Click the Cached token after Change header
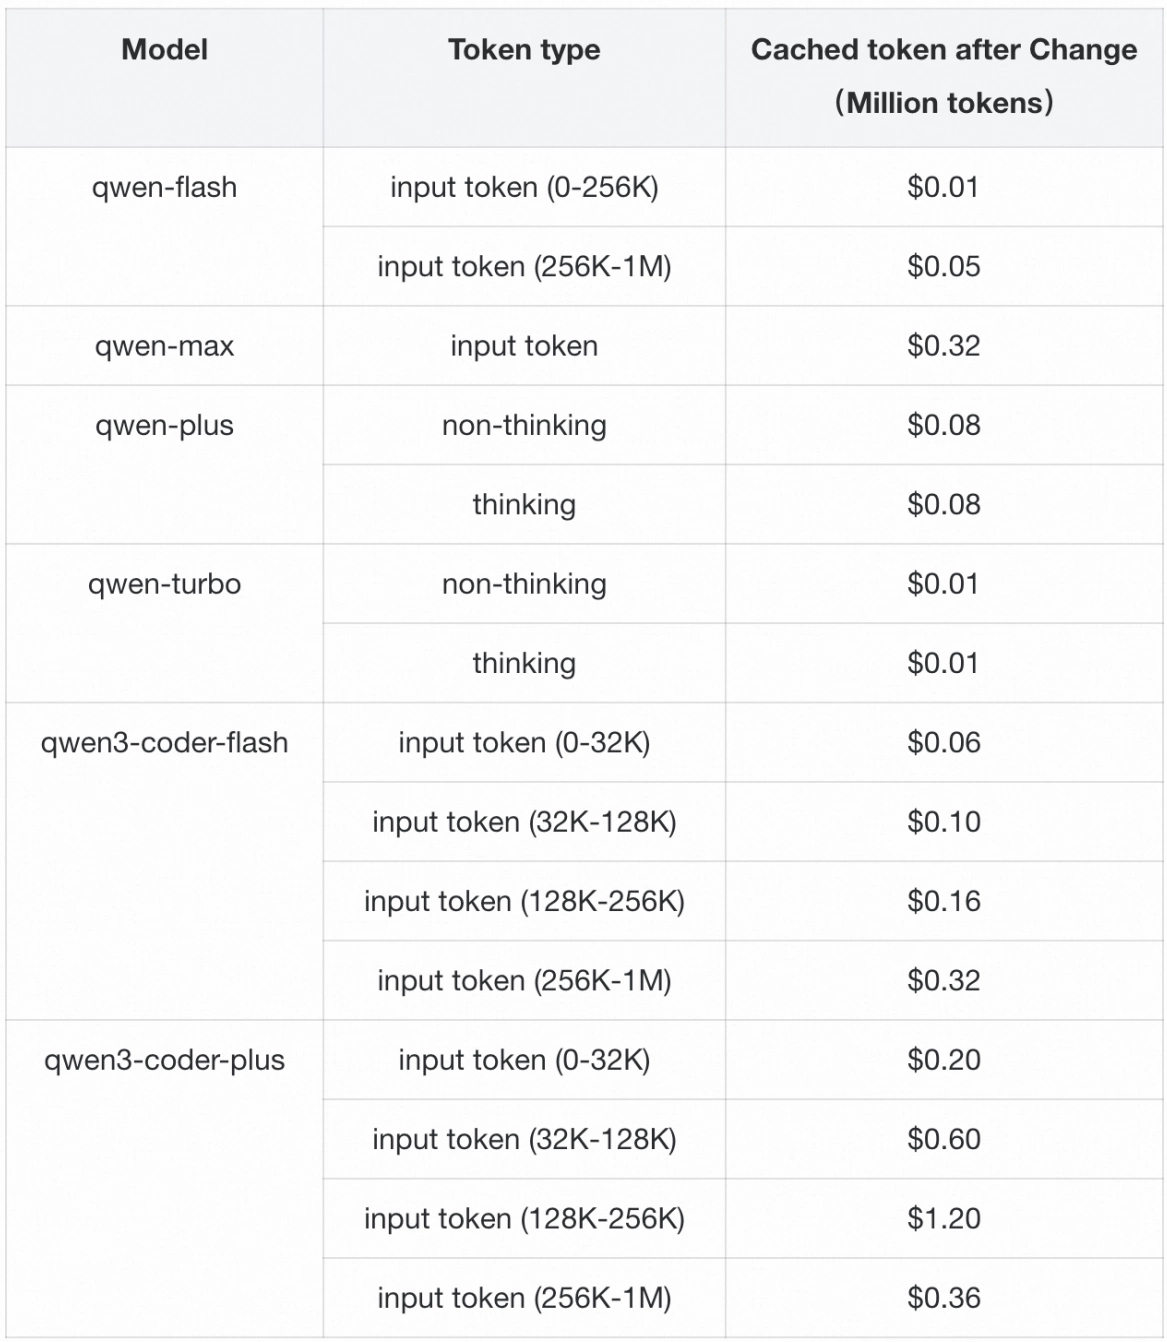Viewport: 1167px width, 1342px height. [943, 76]
